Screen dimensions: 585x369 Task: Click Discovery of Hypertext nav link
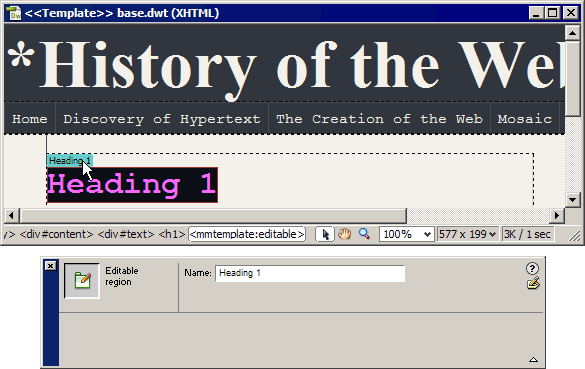[162, 119]
